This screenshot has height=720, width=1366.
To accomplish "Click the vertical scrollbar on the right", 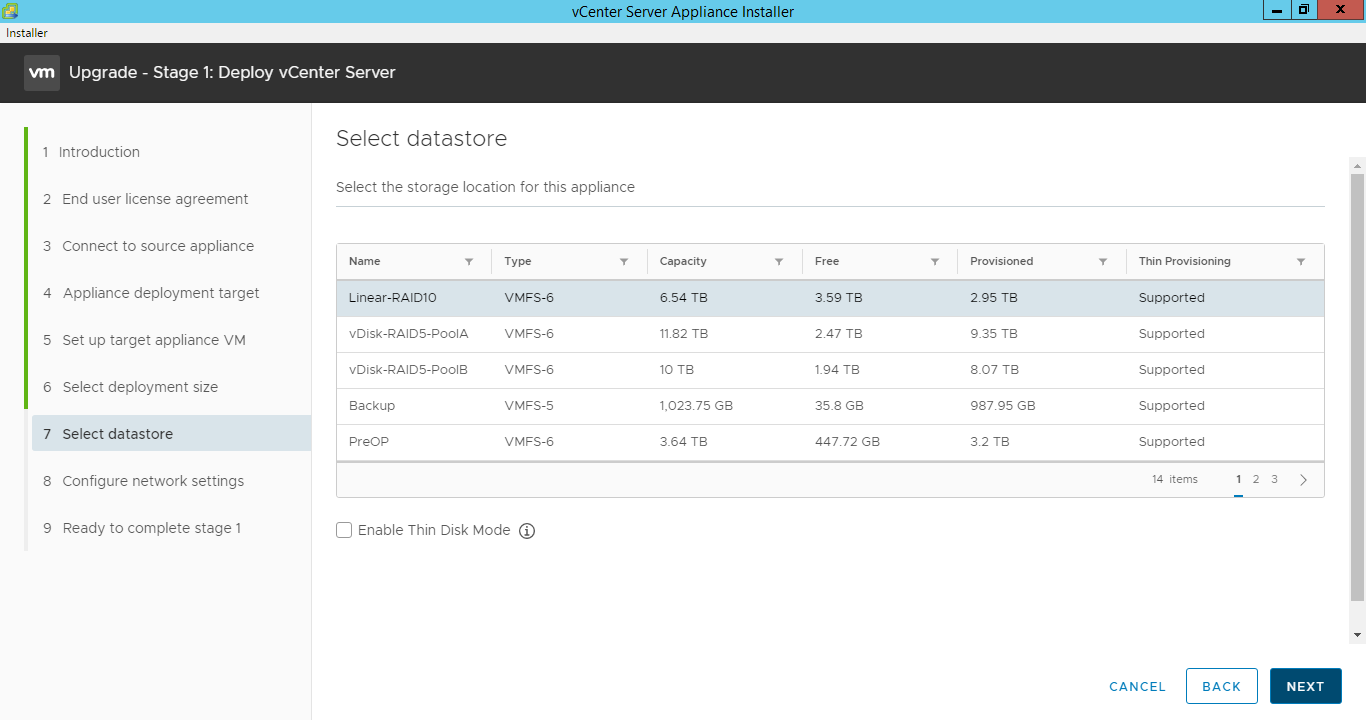I will (1357, 400).
